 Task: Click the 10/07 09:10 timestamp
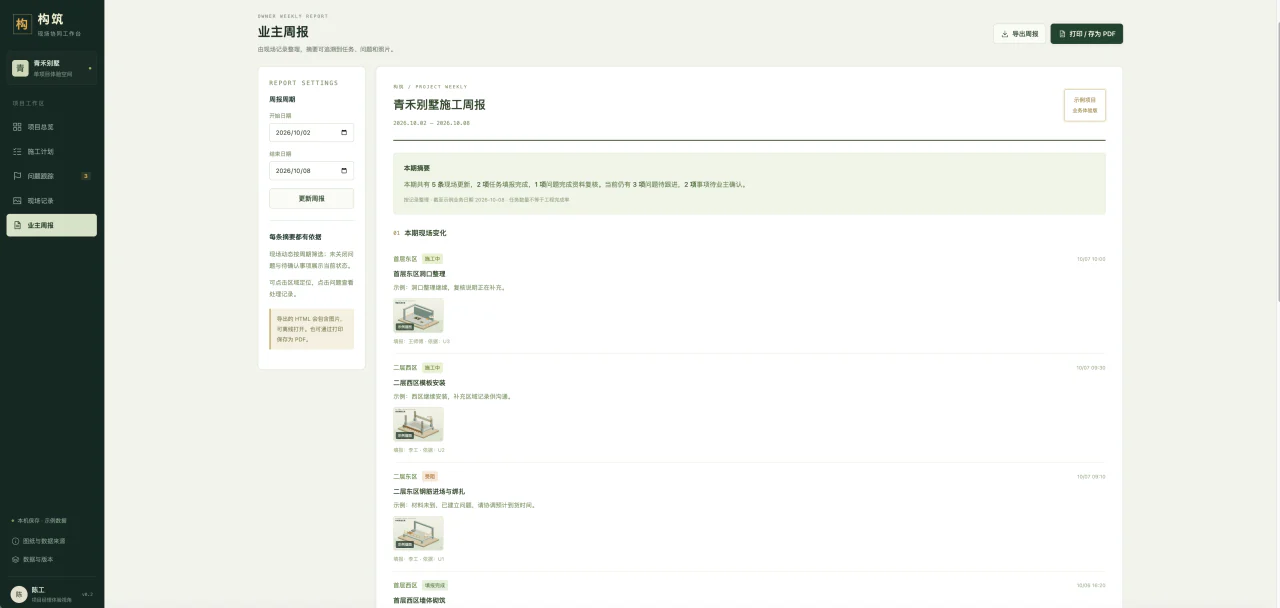point(1091,476)
